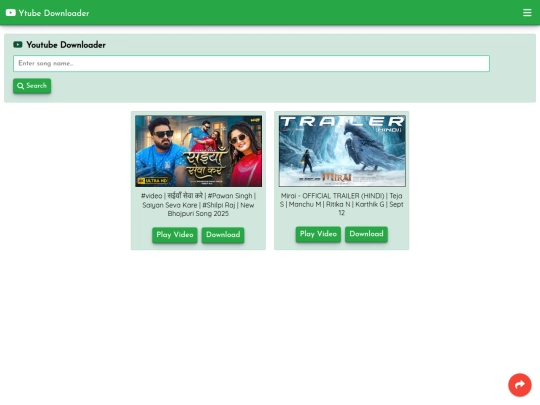Download the Saiyan Seva Kare song
Image resolution: width=540 pixels, height=405 pixels.
pos(223,235)
